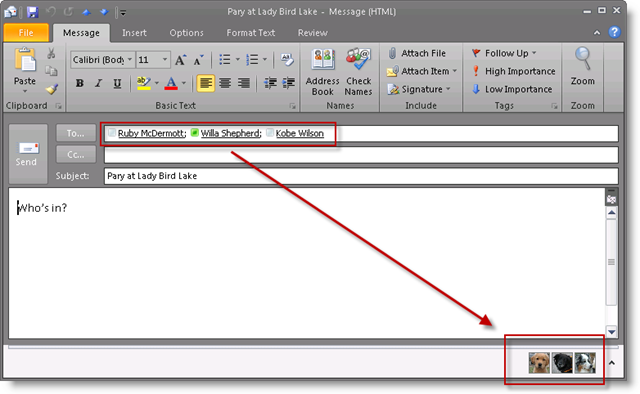Click the Shrink Font icon

pyautogui.click(x=198, y=60)
